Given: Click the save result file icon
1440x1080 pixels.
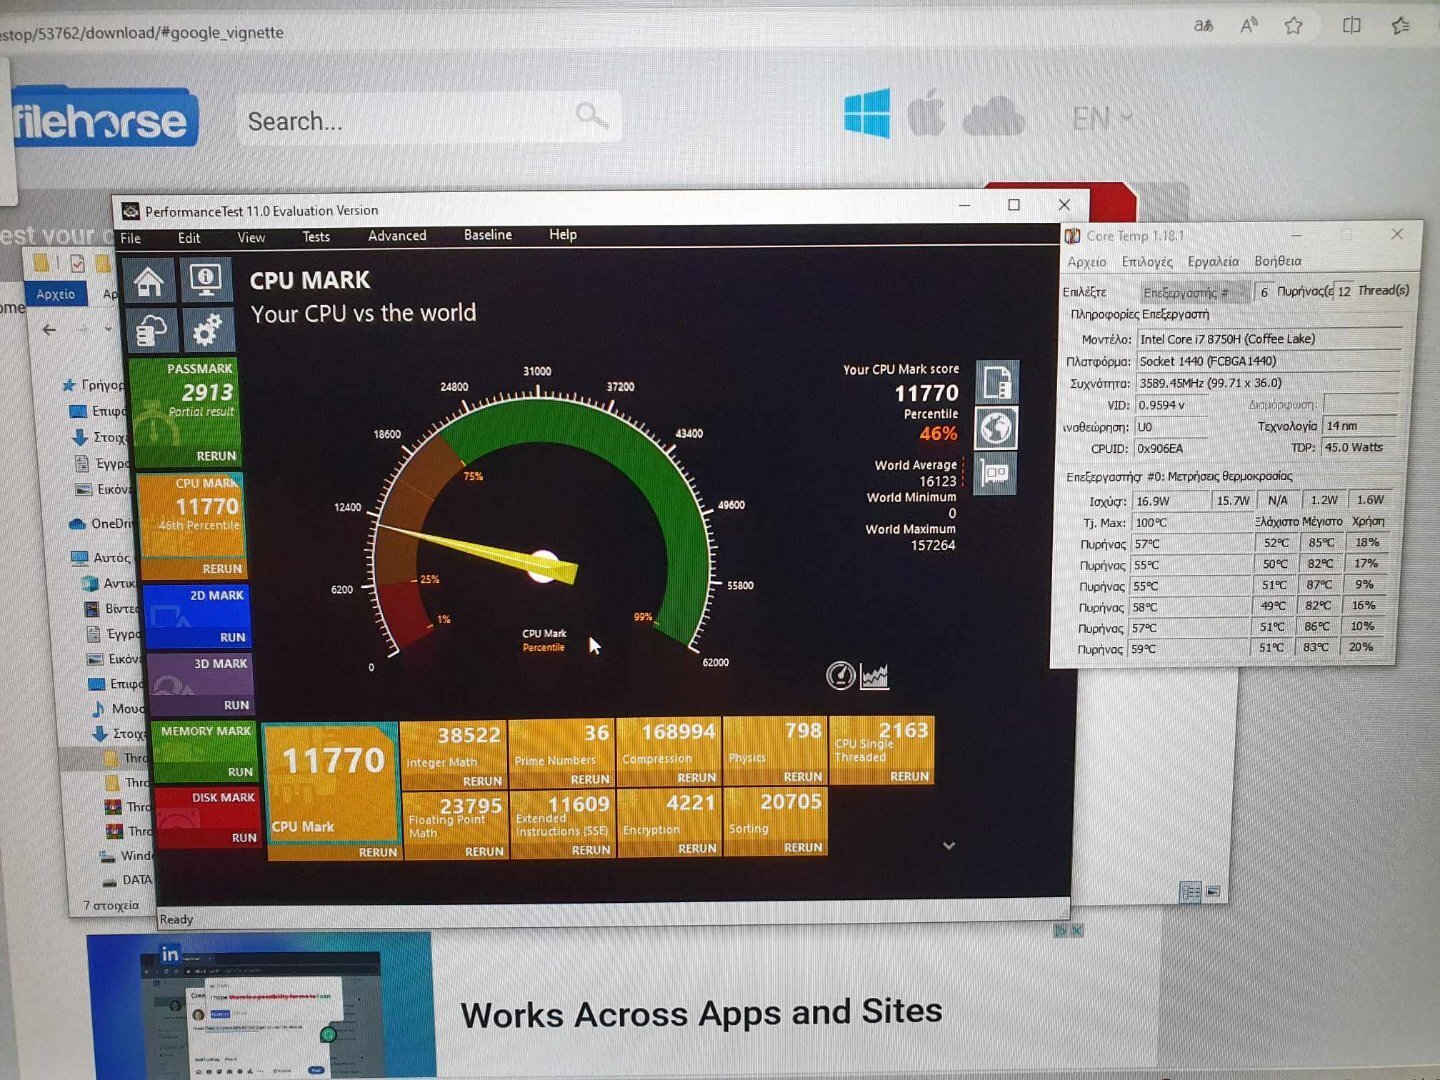Looking at the screenshot, I should tap(997, 382).
